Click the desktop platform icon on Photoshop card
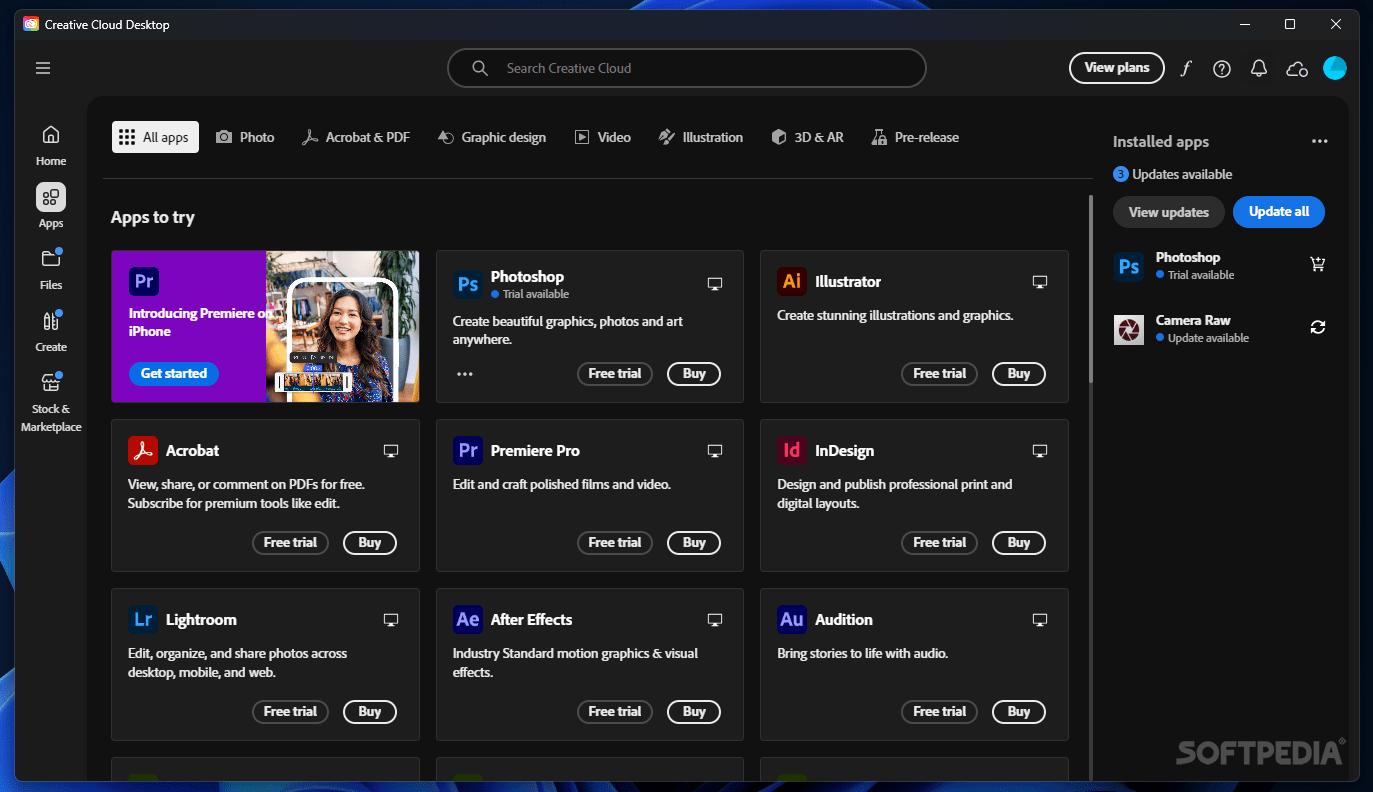The image size is (1373, 792). [x=715, y=284]
